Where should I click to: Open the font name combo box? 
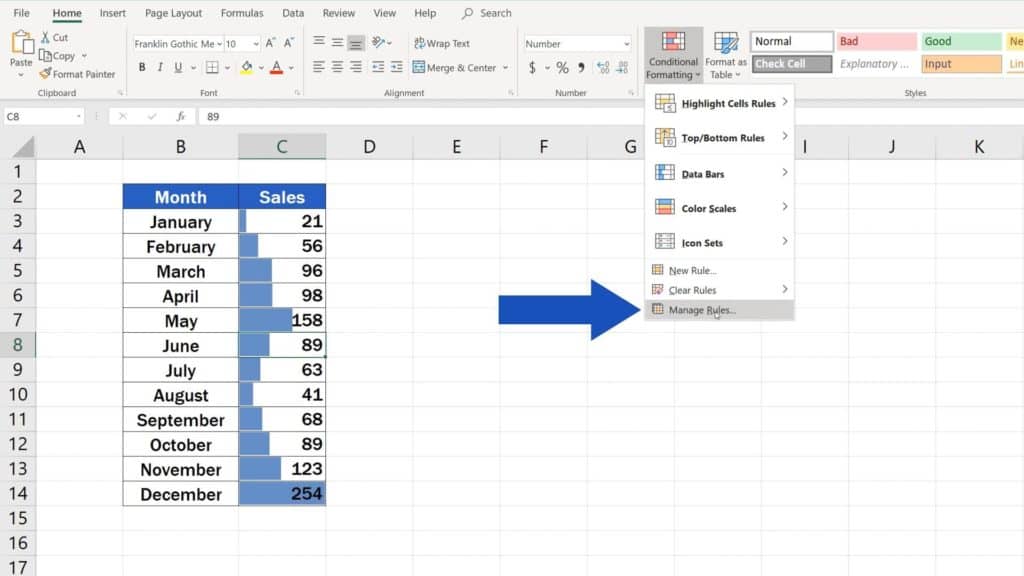coord(175,44)
